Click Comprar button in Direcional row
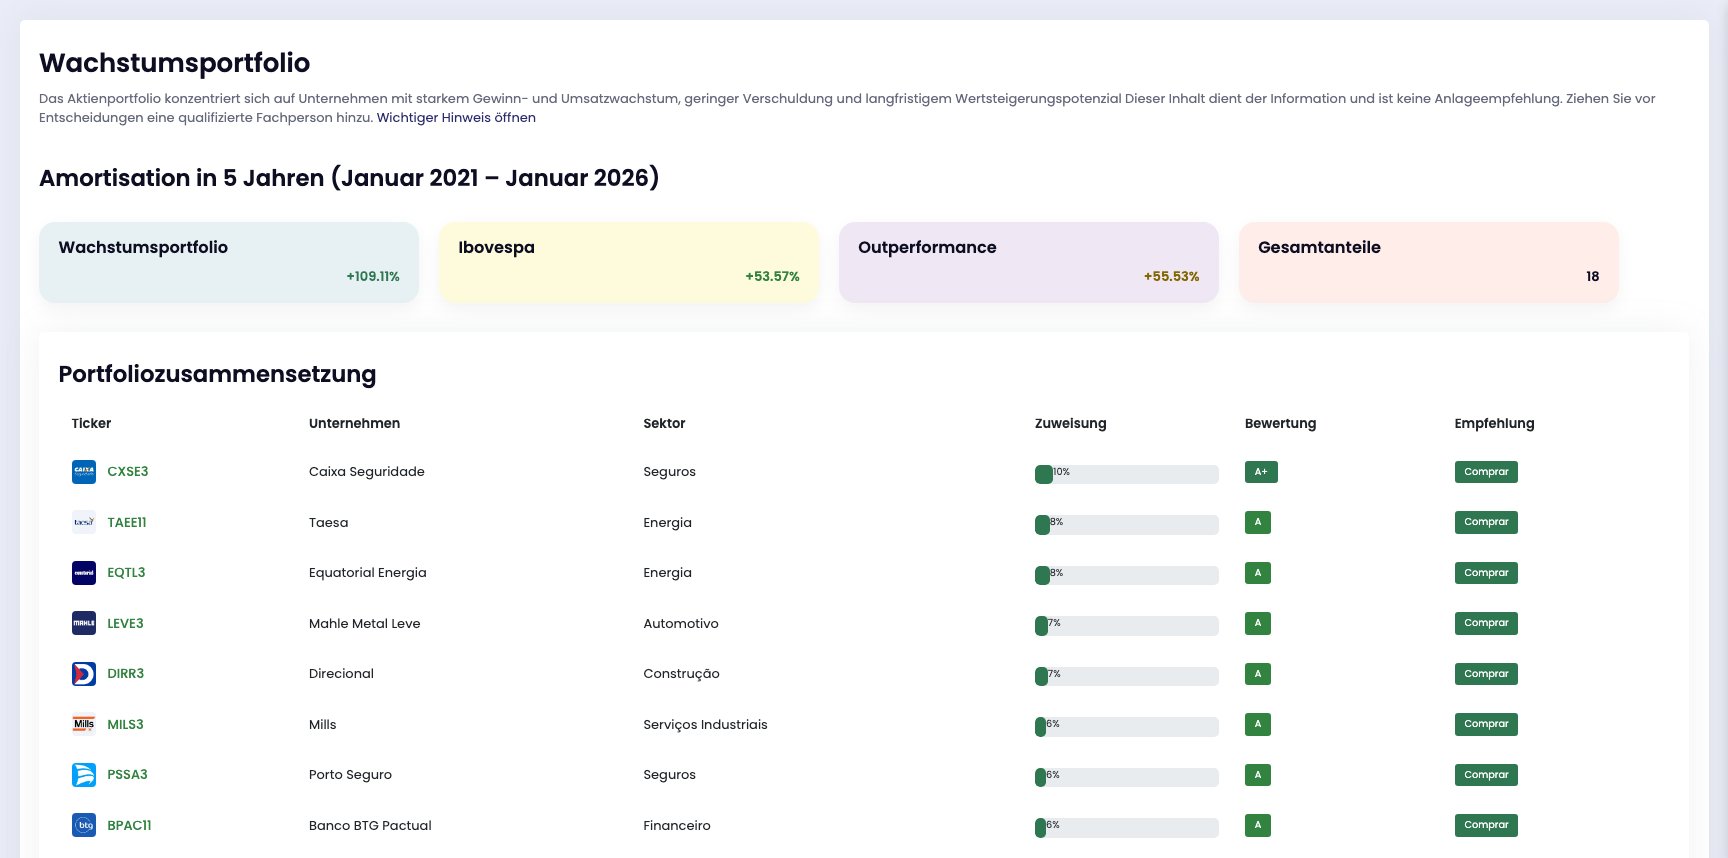The width and height of the screenshot is (1728, 858). [1486, 674]
